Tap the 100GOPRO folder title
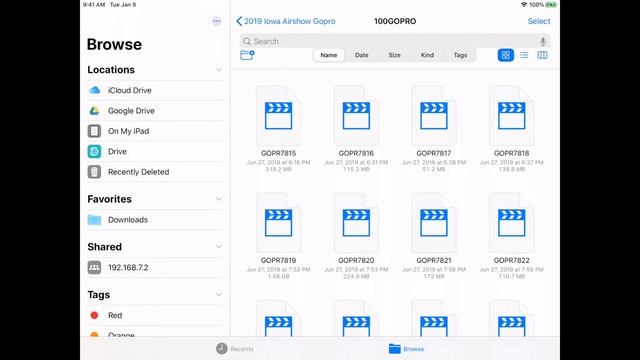Viewport: 640px width, 360px height. [x=395, y=21]
